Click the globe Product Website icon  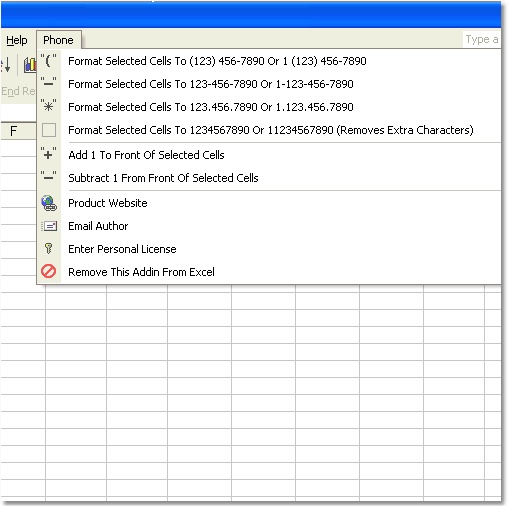click(x=49, y=203)
